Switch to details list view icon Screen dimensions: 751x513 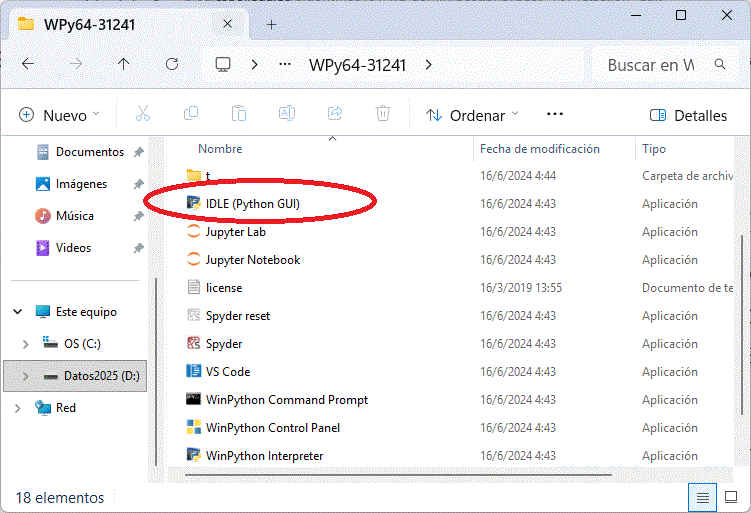click(x=703, y=498)
